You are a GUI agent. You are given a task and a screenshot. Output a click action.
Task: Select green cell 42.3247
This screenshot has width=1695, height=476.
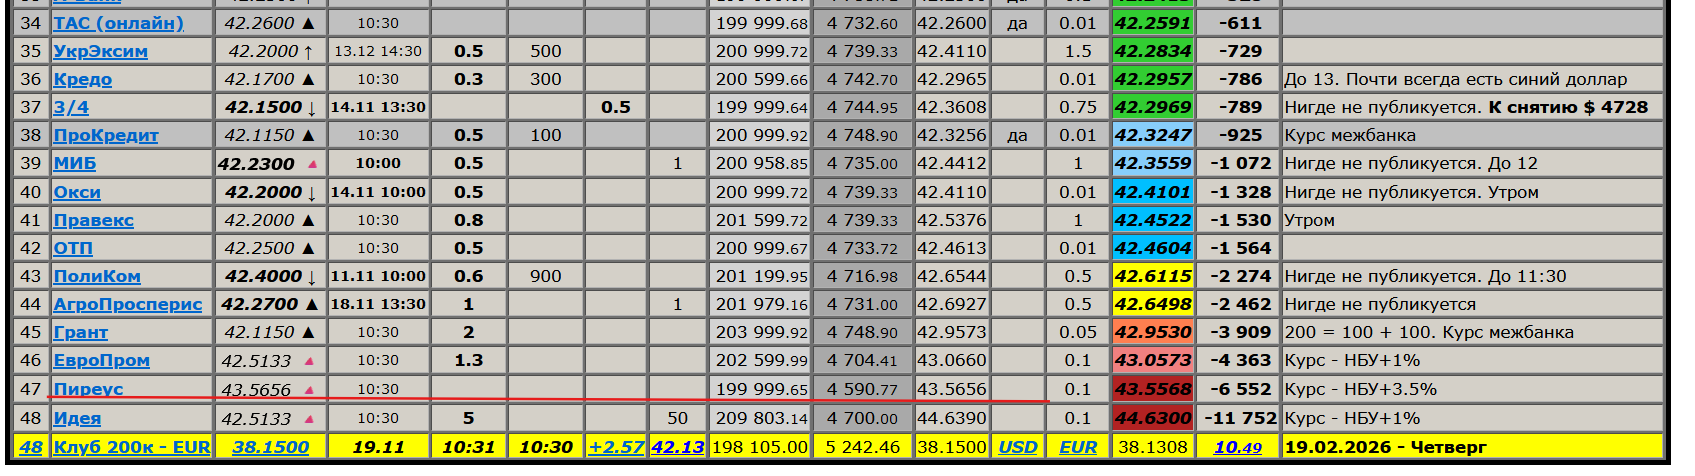click(x=1153, y=135)
